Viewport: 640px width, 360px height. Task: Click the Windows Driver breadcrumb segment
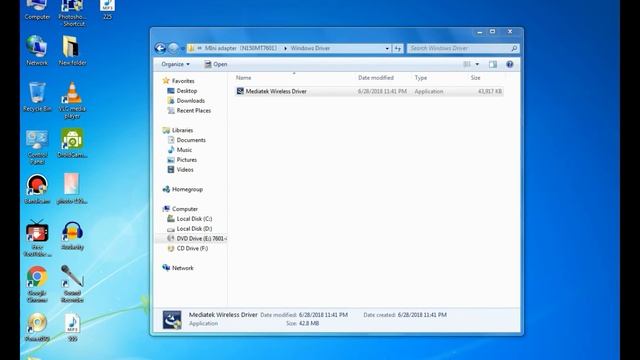(310, 48)
